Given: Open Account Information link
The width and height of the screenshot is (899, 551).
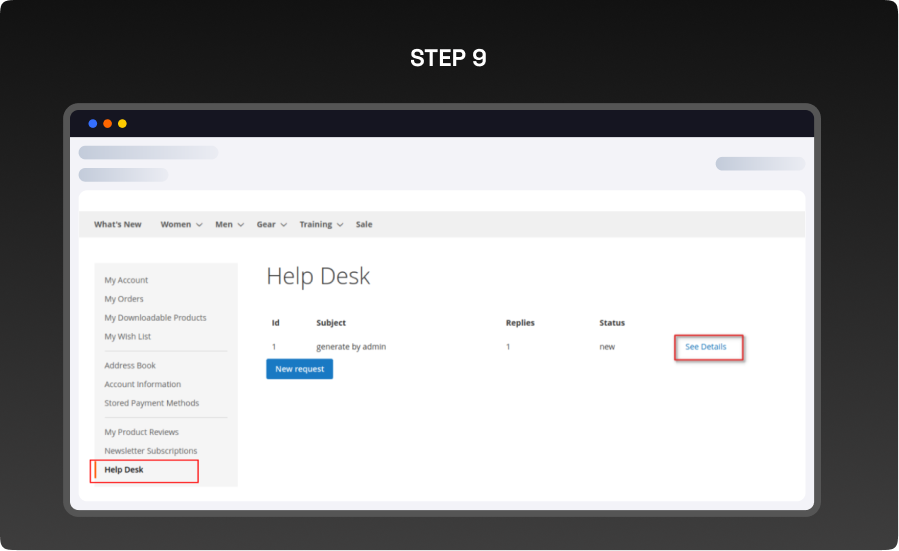Looking at the screenshot, I should 143,385.
